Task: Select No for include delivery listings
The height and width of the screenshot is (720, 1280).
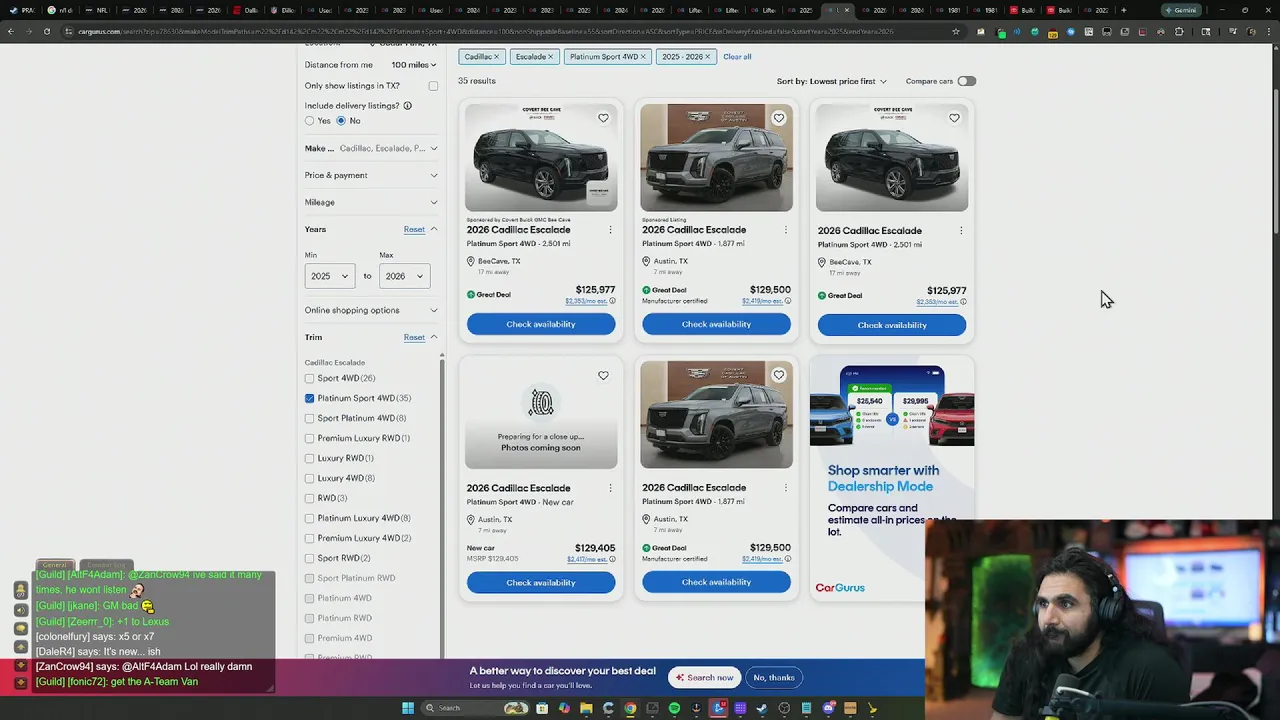Action: click(x=341, y=121)
